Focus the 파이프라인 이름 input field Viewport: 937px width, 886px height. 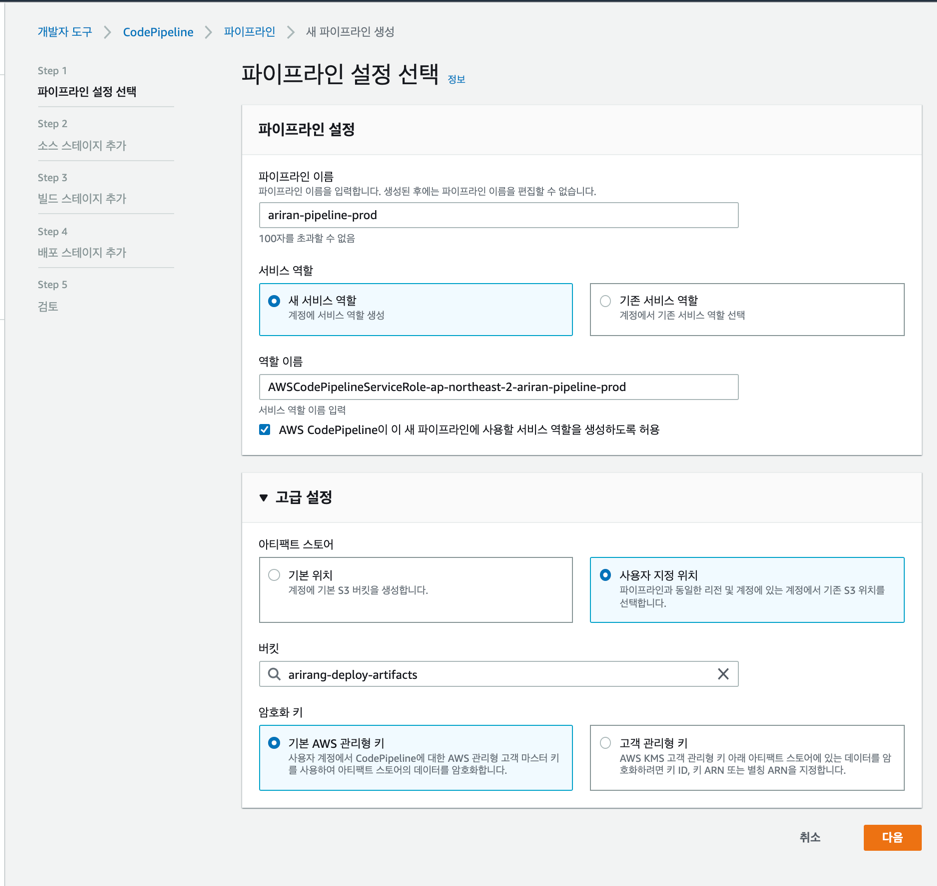[498, 215]
